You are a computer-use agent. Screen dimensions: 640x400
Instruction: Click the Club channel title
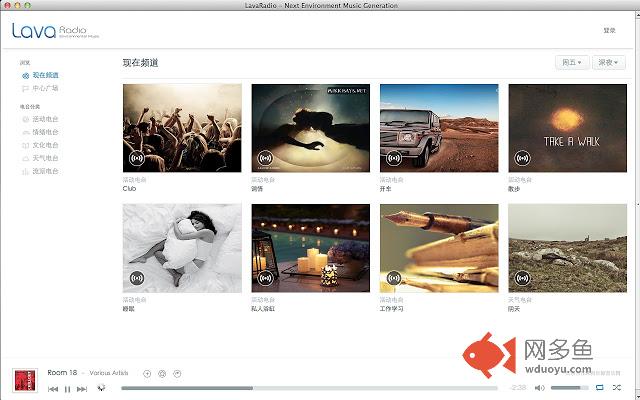tap(129, 189)
